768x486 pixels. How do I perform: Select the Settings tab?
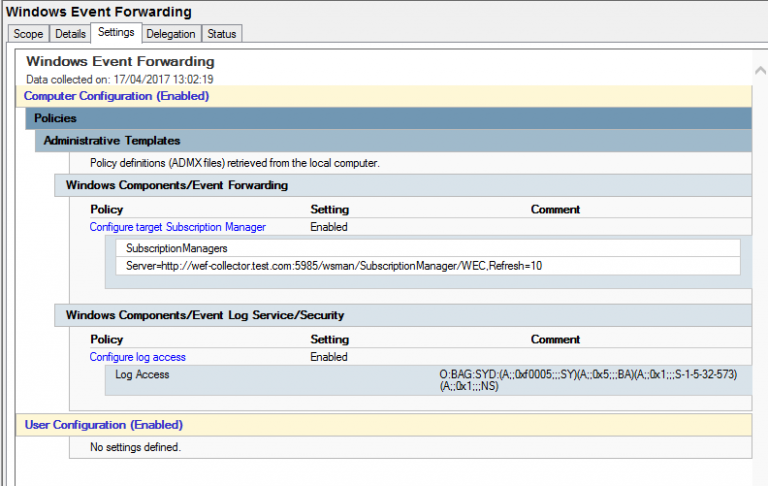[116, 32]
